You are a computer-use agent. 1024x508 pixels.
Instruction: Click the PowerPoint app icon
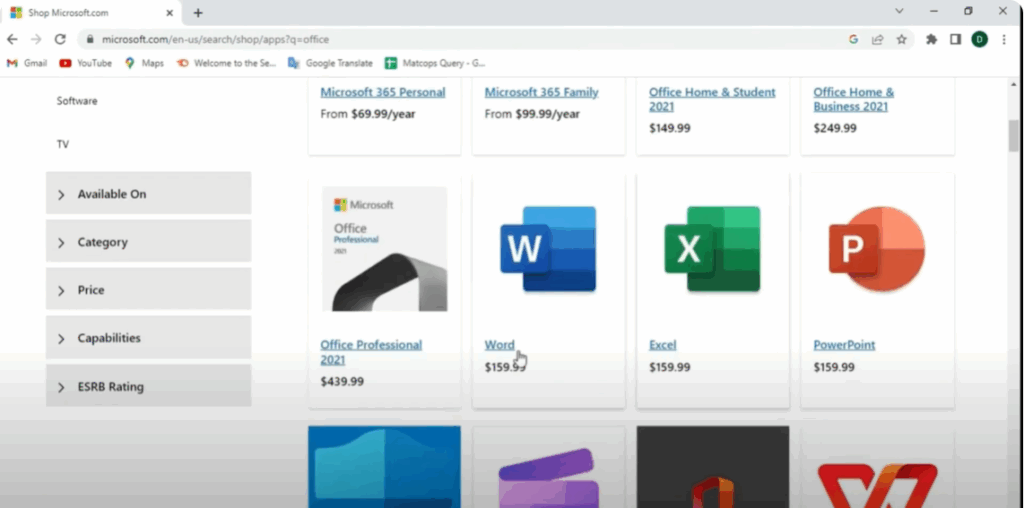click(x=877, y=249)
